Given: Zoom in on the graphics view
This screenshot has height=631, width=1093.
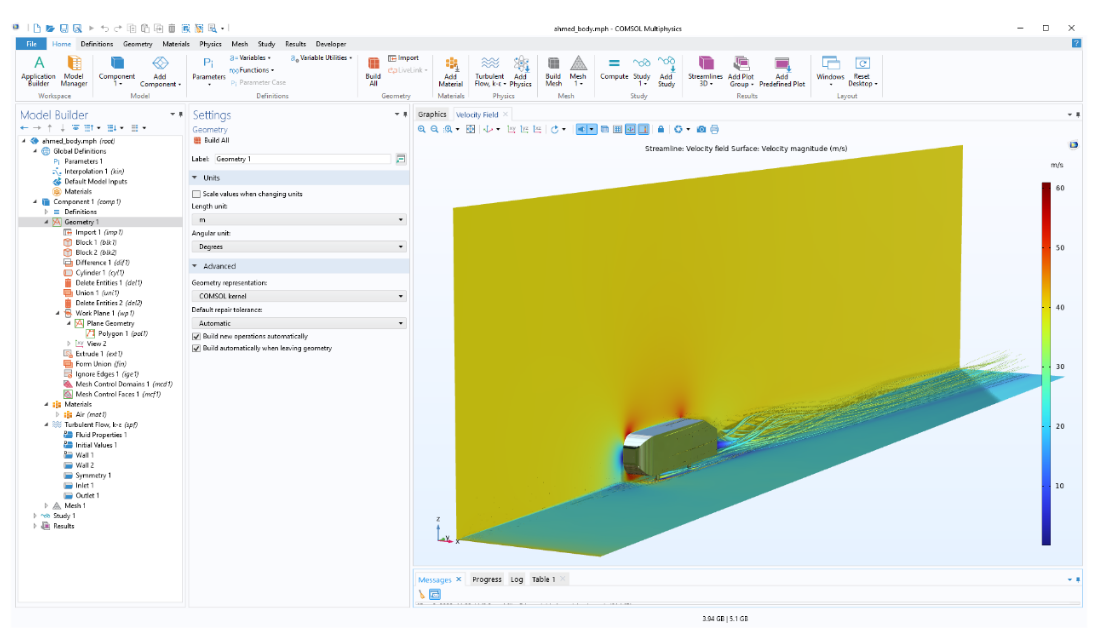Looking at the screenshot, I should 422,129.
